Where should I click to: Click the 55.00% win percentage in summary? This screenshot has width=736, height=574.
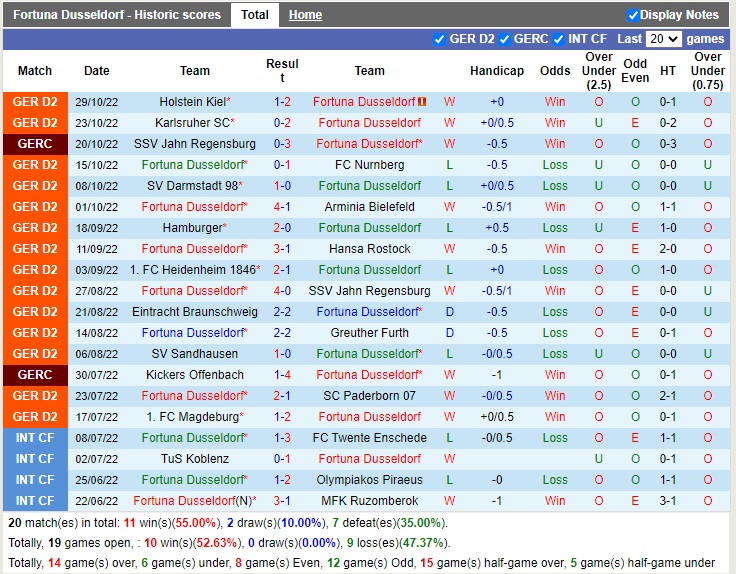pyautogui.click(x=195, y=523)
